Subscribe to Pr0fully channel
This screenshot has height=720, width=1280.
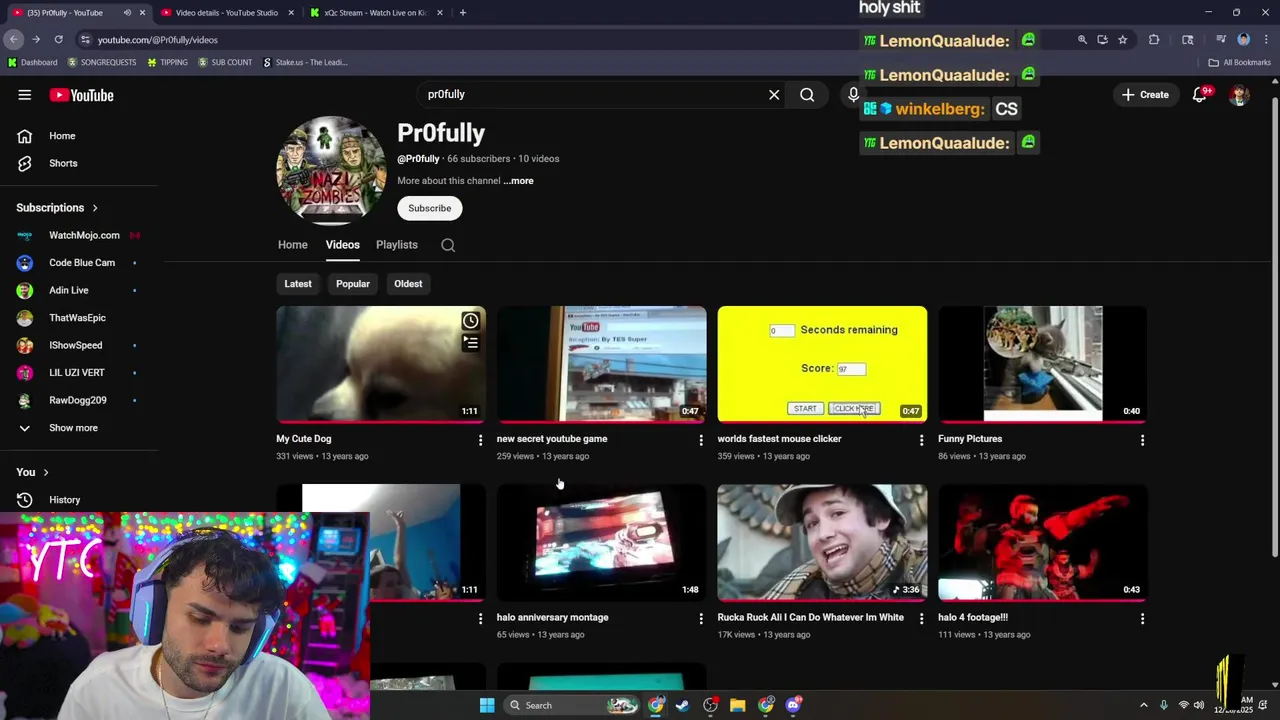point(429,208)
